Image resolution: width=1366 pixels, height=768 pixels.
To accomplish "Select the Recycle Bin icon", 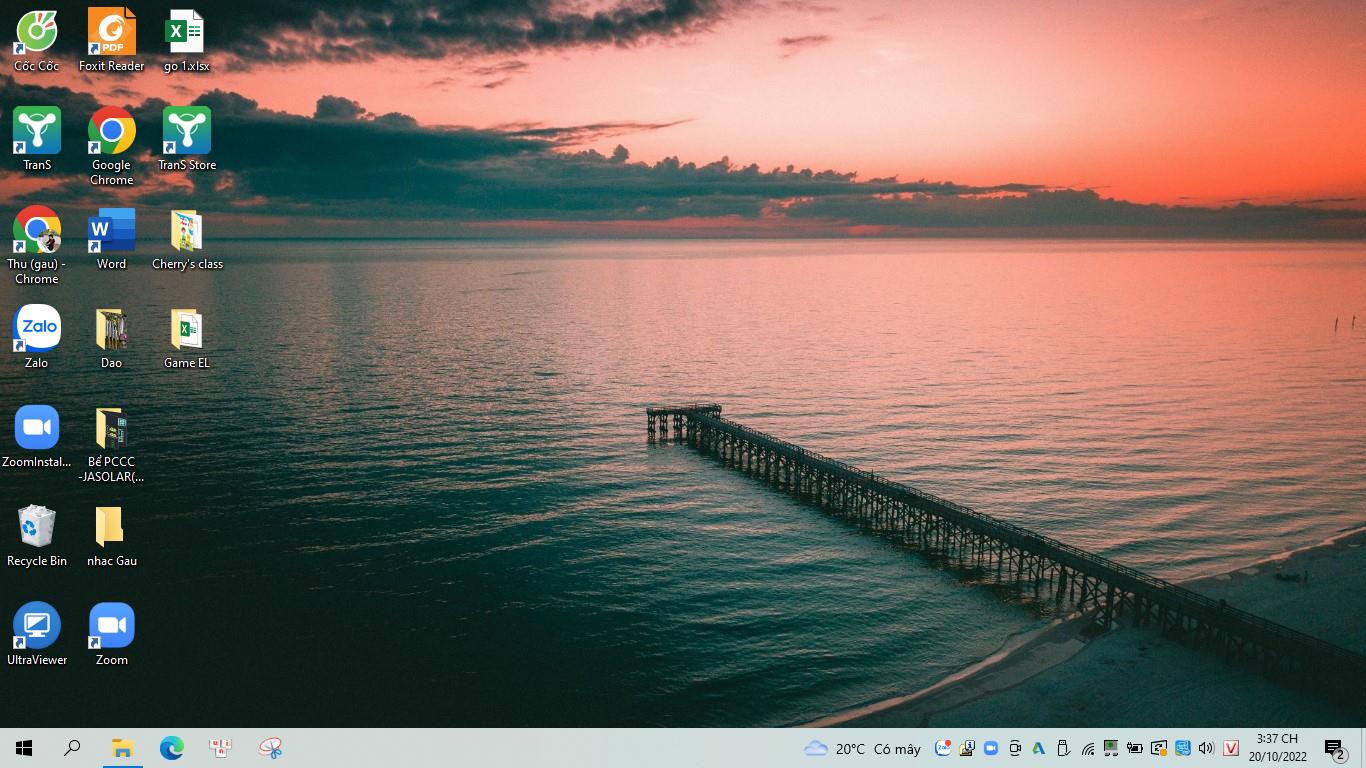I will (x=37, y=527).
